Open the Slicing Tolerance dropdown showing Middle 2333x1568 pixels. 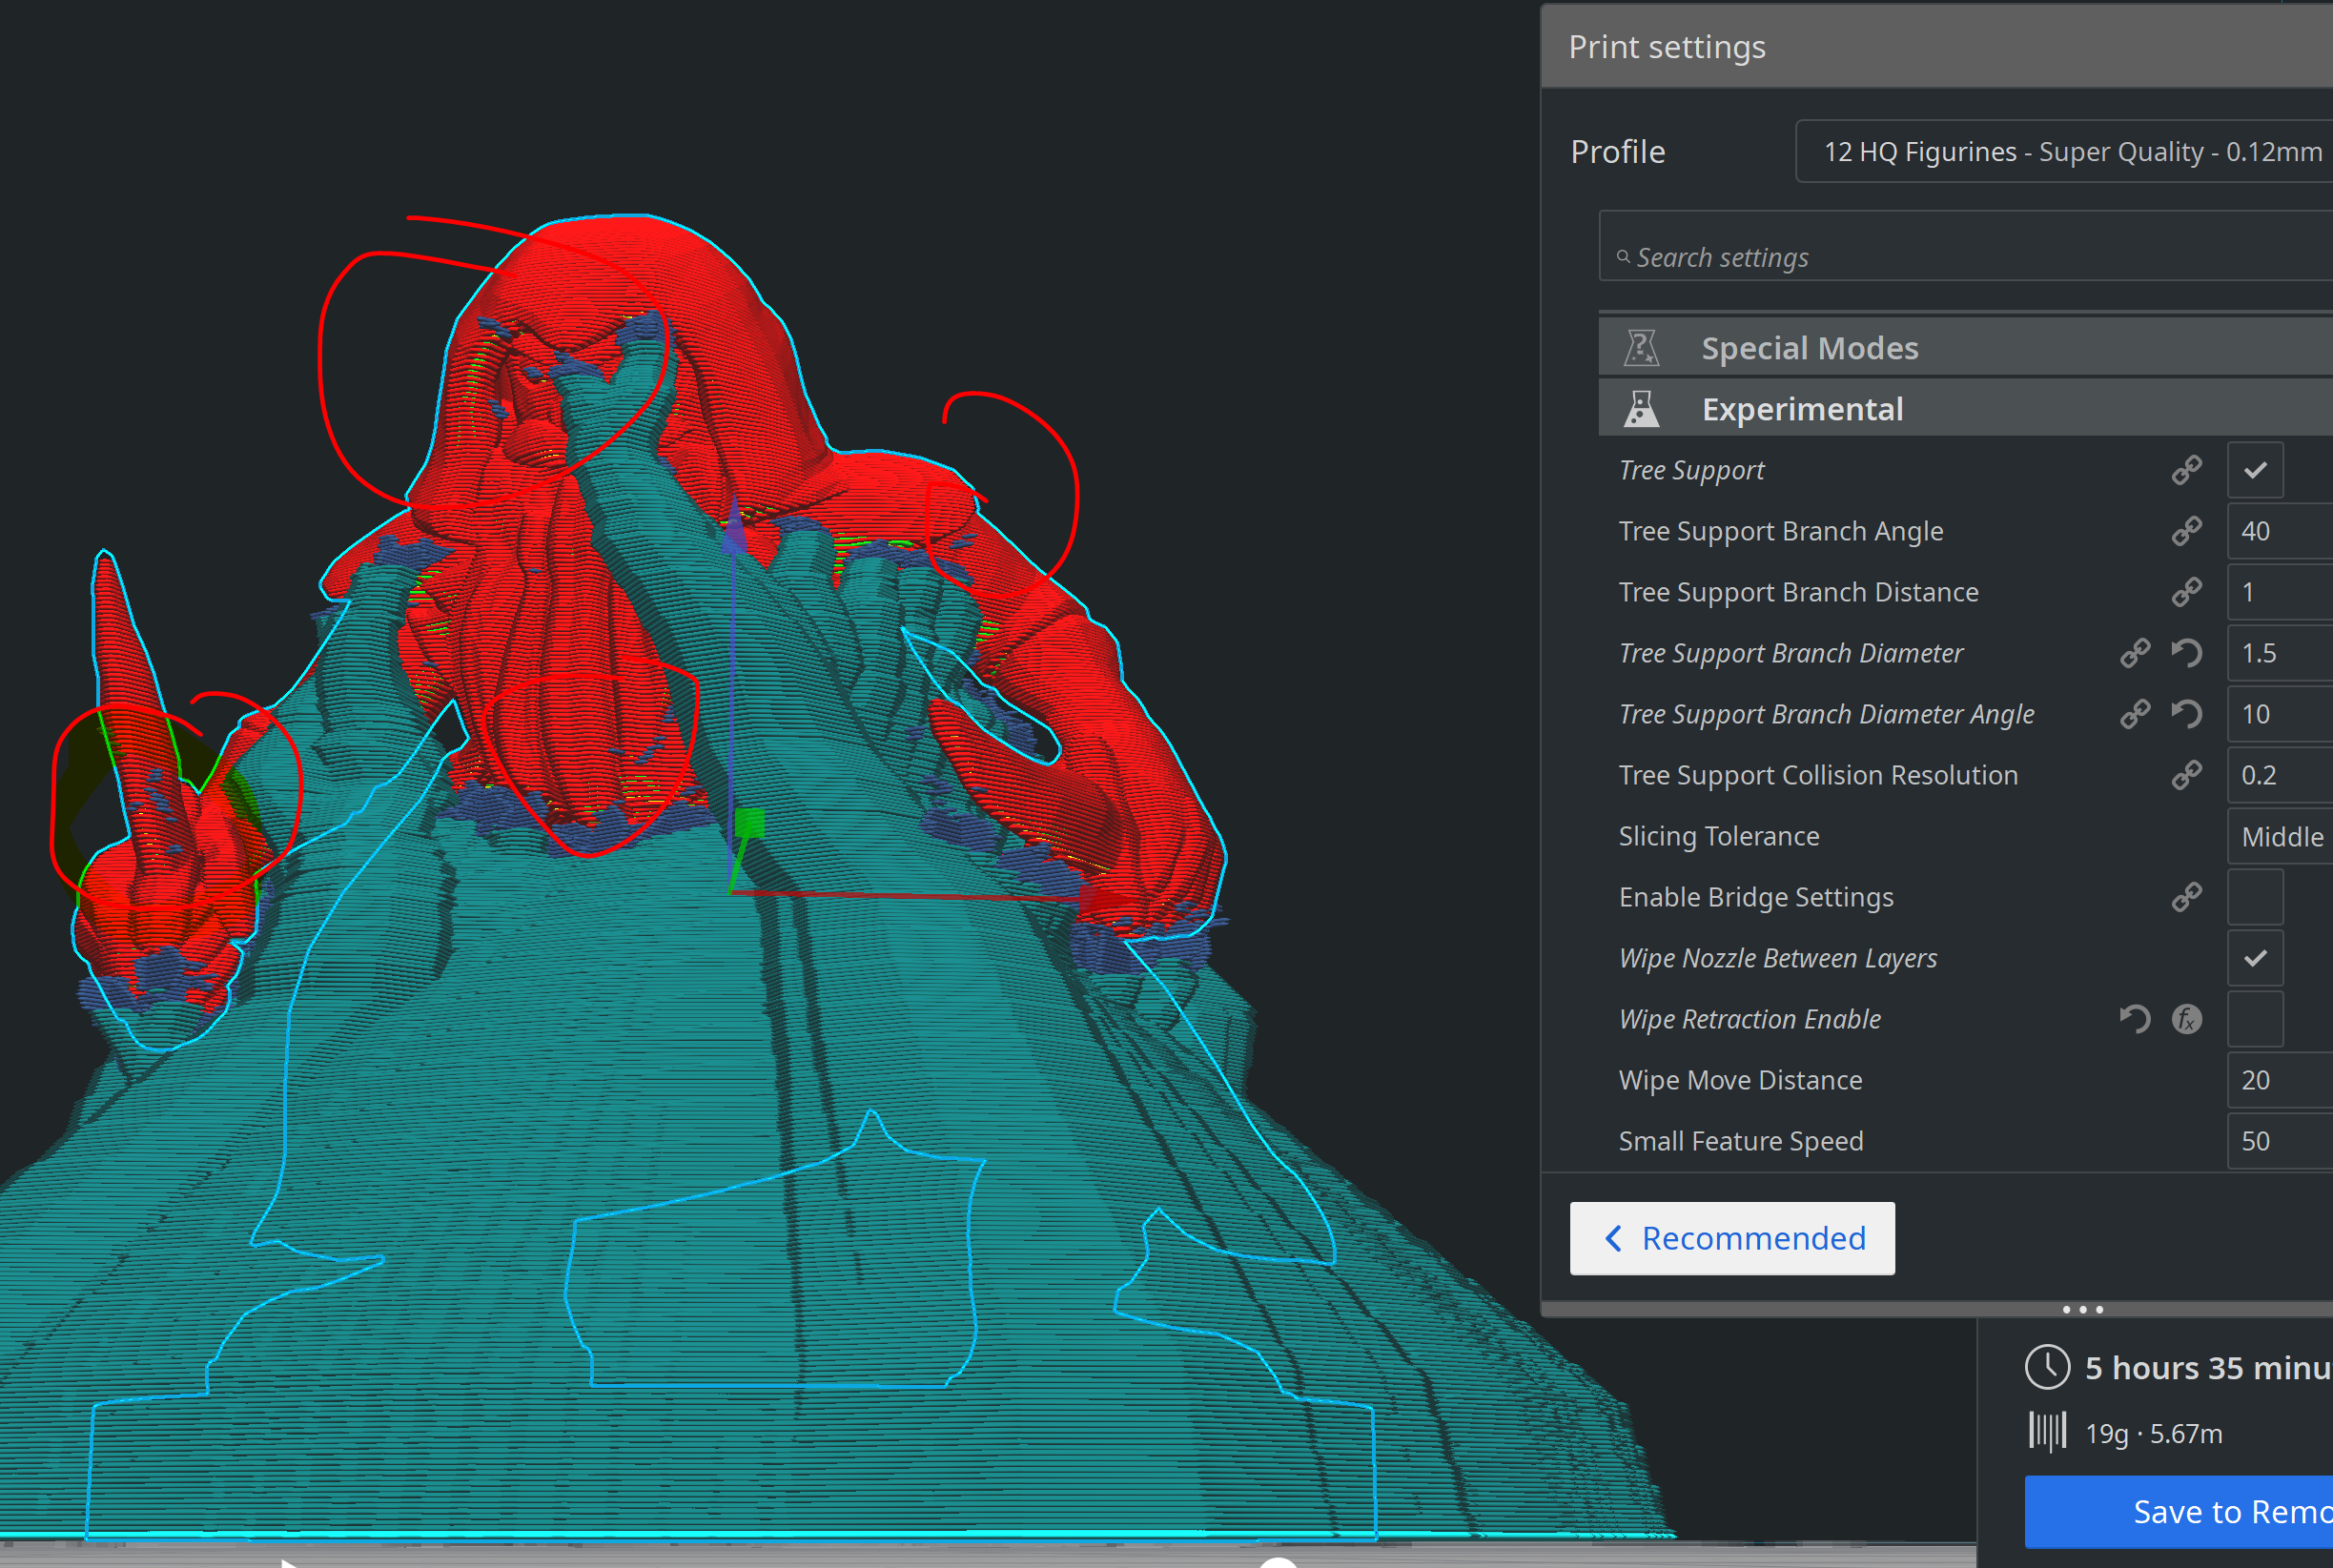2281,836
